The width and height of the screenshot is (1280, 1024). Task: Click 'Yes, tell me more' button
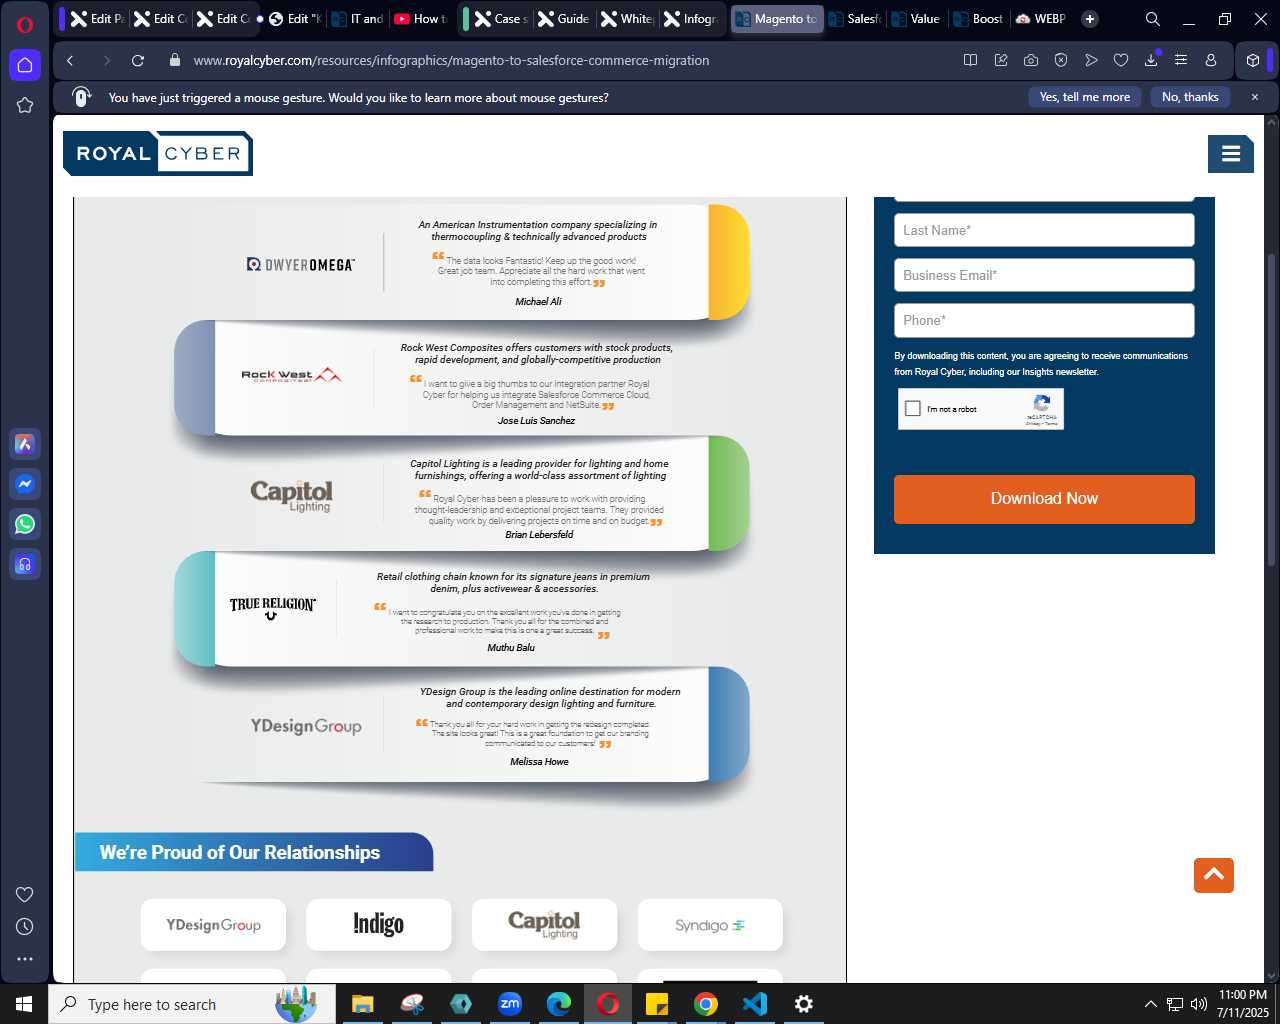tap(1085, 97)
